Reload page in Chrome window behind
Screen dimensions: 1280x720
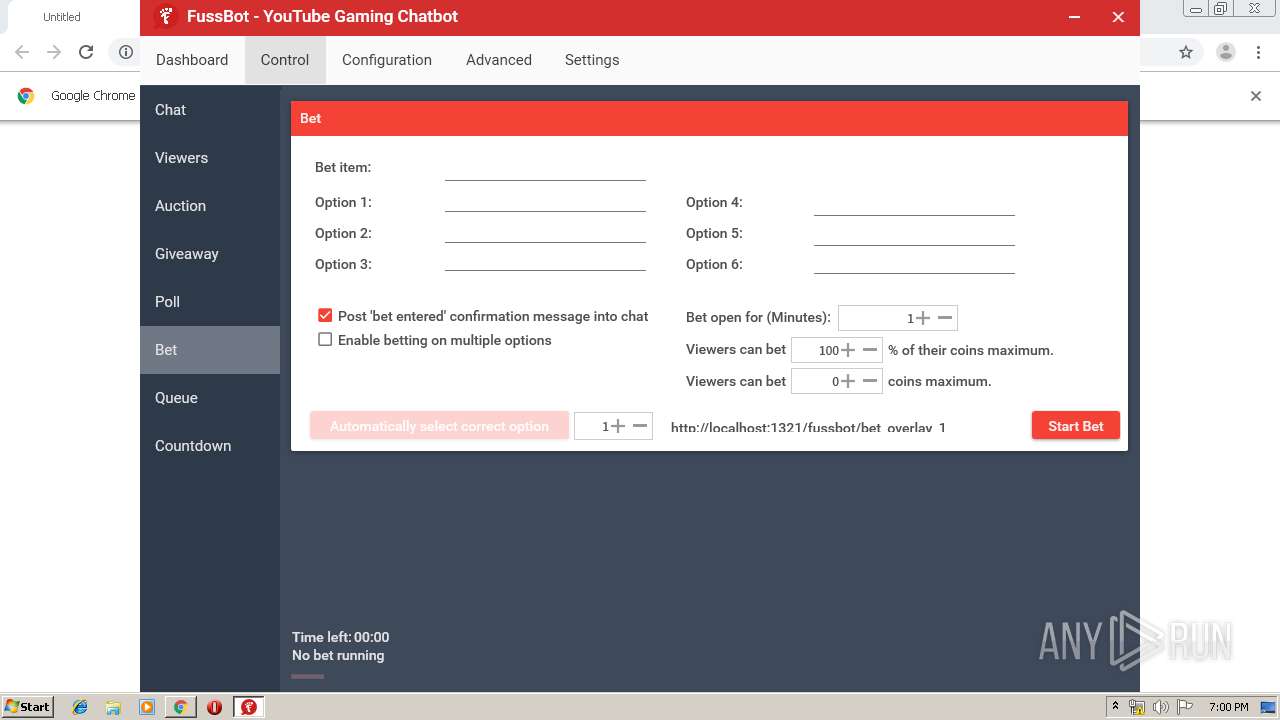coord(86,52)
